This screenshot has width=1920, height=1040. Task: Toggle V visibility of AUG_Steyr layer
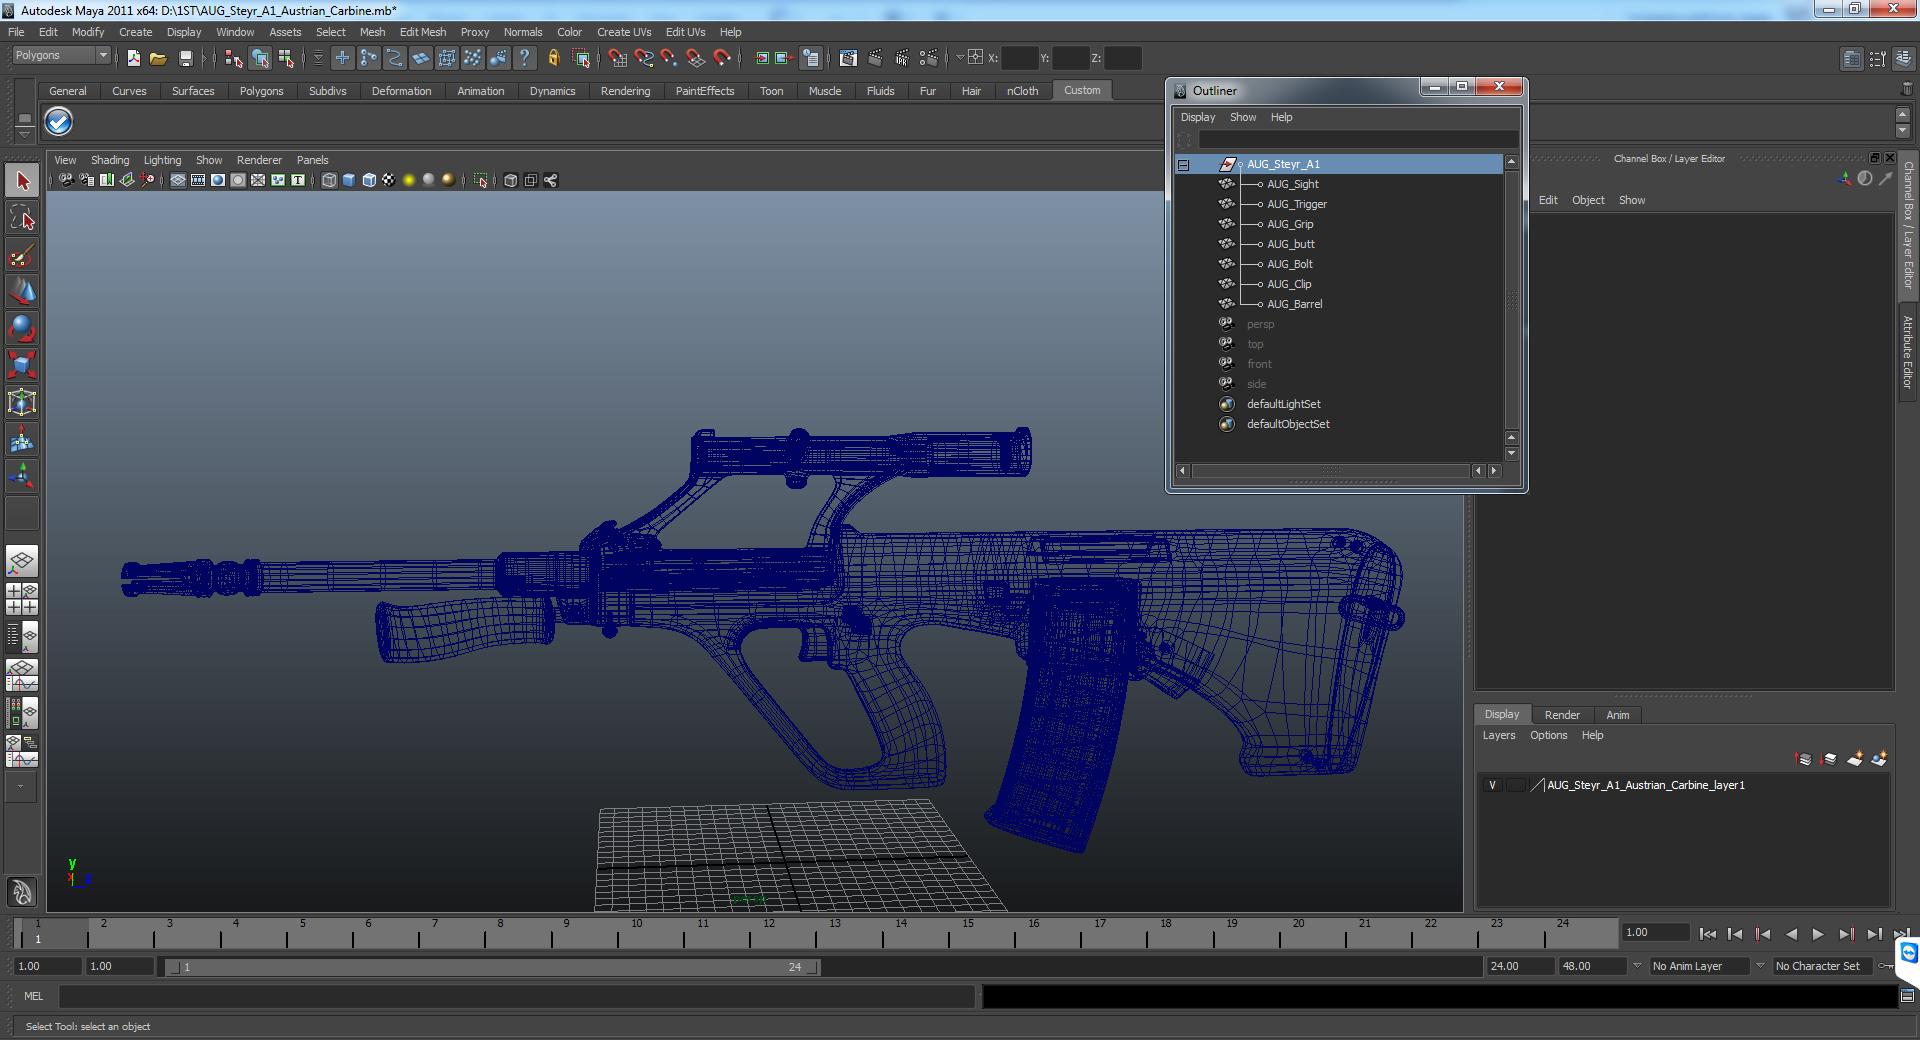(x=1492, y=785)
